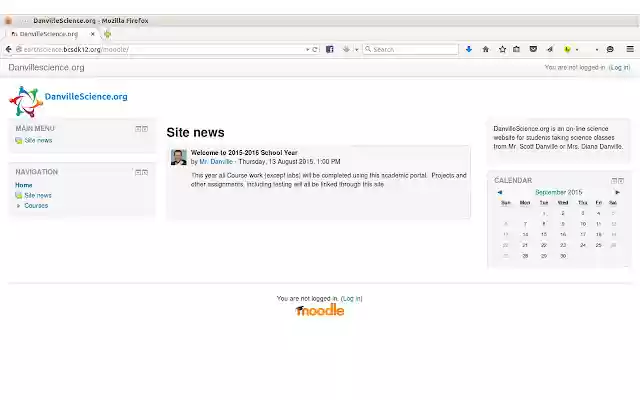The height and width of the screenshot is (400, 640).
Task: Click the Site news page heading
Action: point(195,132)
